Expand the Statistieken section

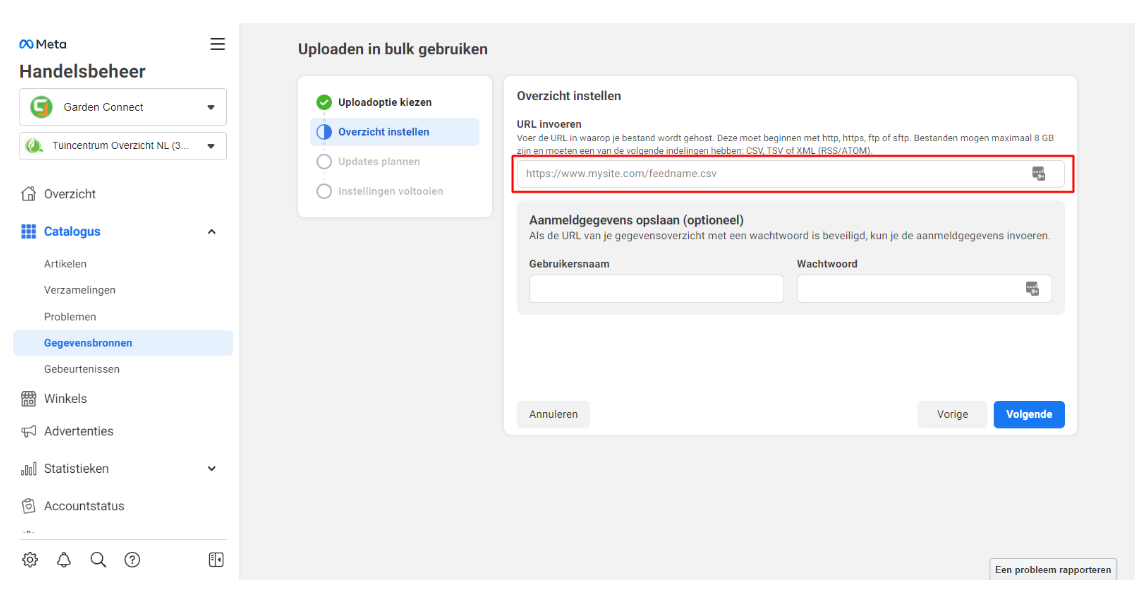[211, 468]
